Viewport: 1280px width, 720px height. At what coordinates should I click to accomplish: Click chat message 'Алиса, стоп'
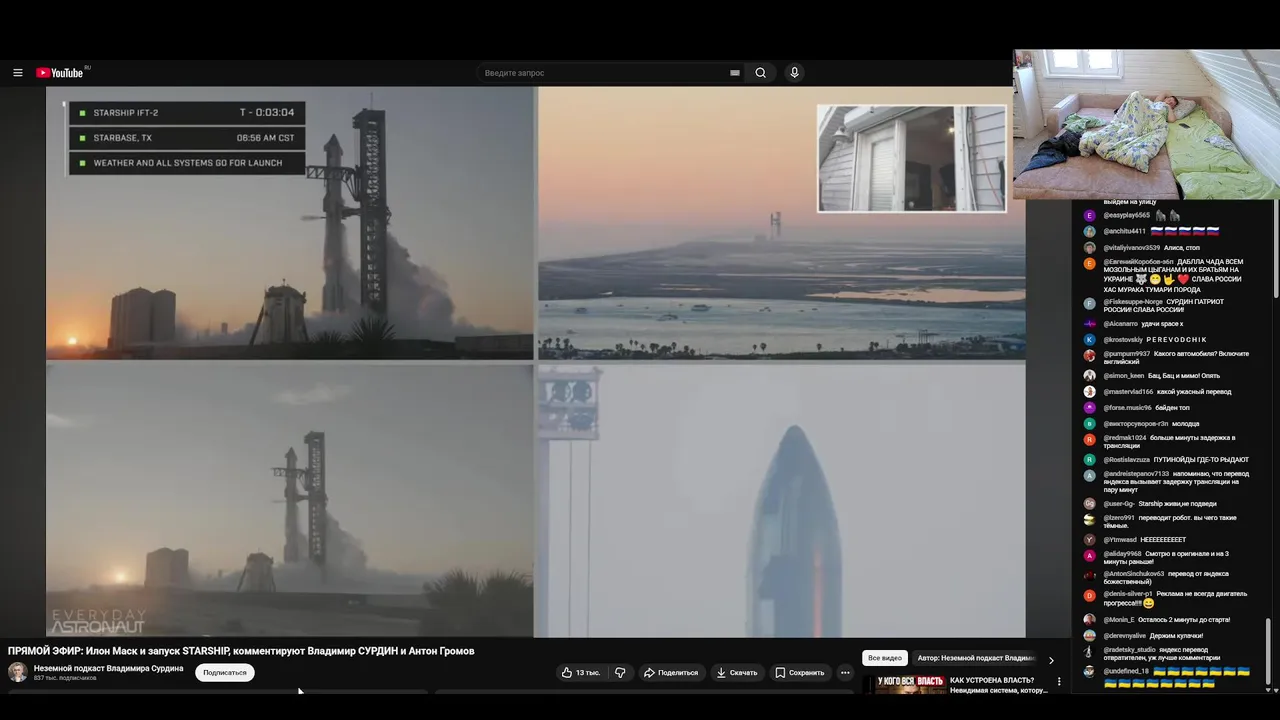coord(1181,248)
